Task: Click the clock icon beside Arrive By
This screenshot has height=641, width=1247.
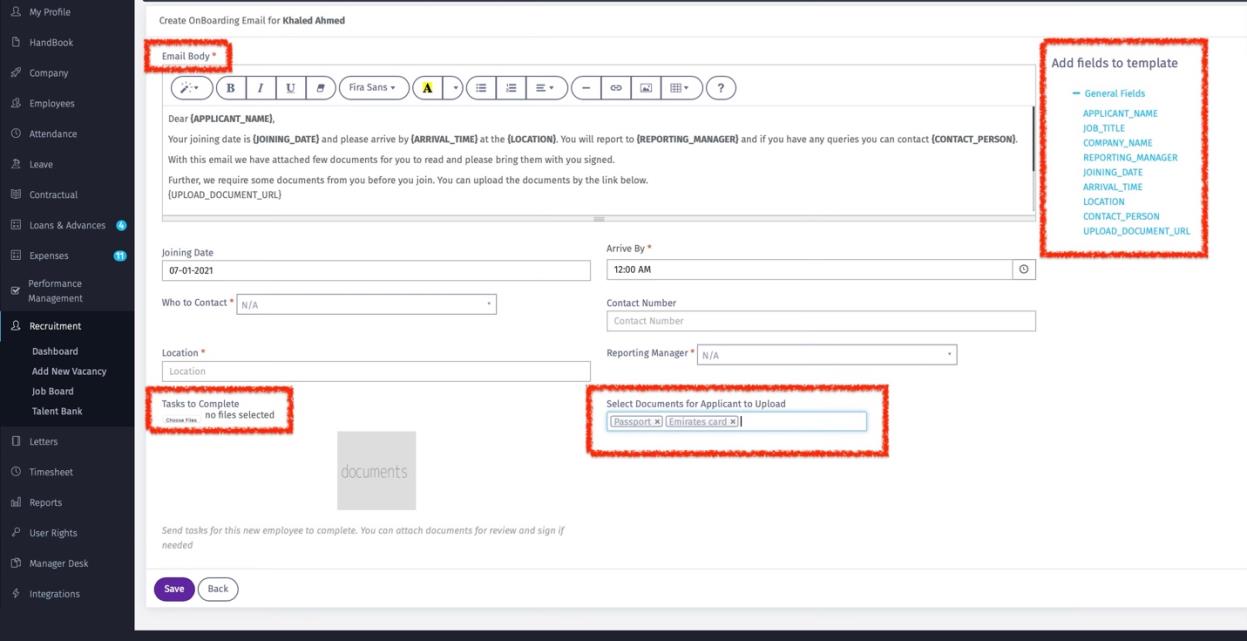Action: pyautogui.click(x=1023, y=270)
